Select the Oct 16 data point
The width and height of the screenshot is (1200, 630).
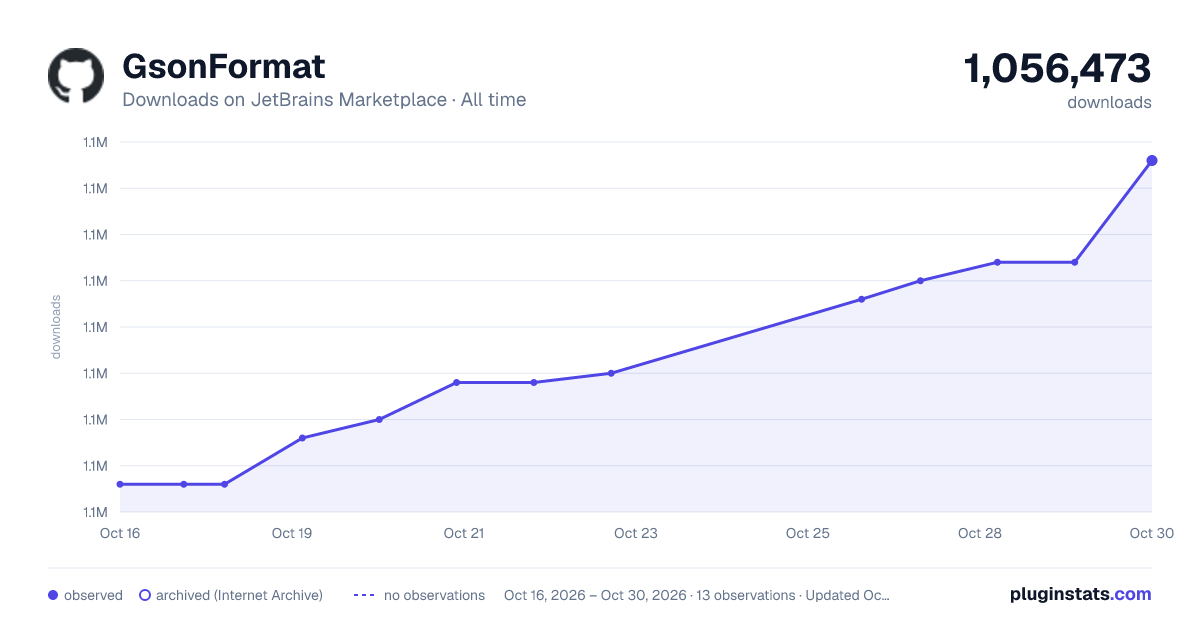tap(120, 484)
